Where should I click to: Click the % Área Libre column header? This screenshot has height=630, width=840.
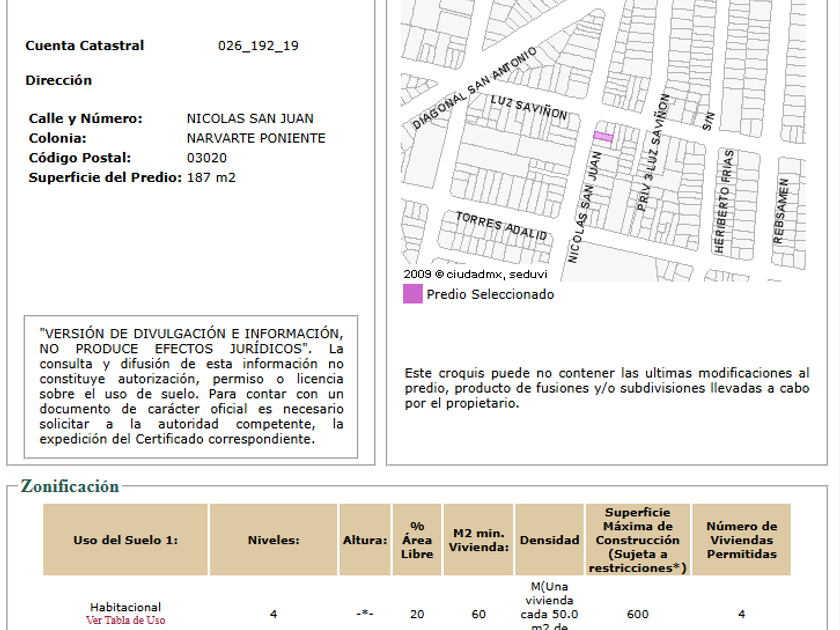417,540
